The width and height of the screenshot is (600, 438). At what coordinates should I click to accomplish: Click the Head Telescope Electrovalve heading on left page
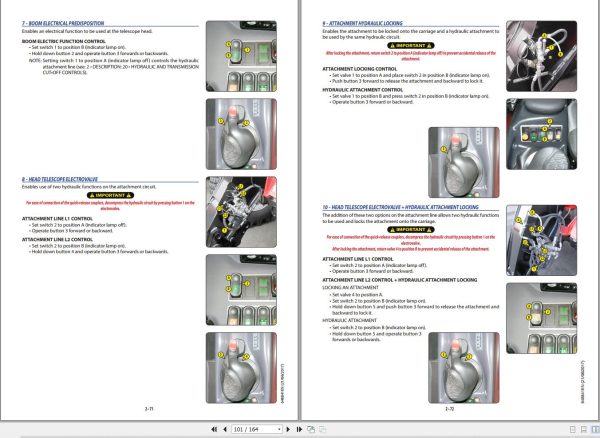(x=60, y=179)
